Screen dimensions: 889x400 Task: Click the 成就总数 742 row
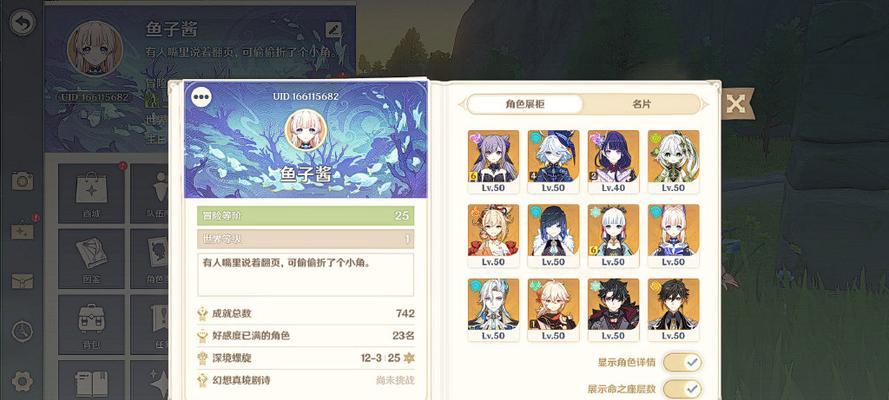(306, 313)
